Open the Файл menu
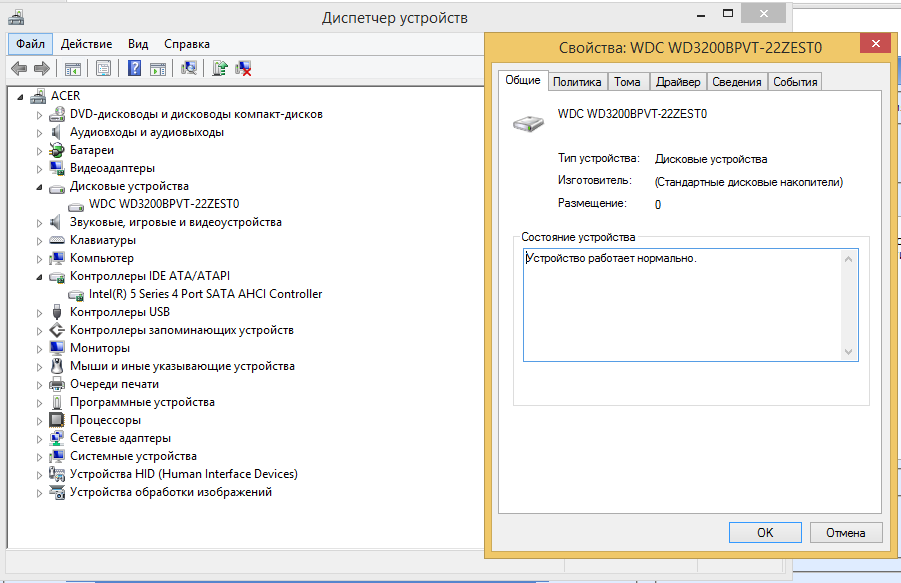The height and width of the screenshot is (583, 901). tap(30, 44)
